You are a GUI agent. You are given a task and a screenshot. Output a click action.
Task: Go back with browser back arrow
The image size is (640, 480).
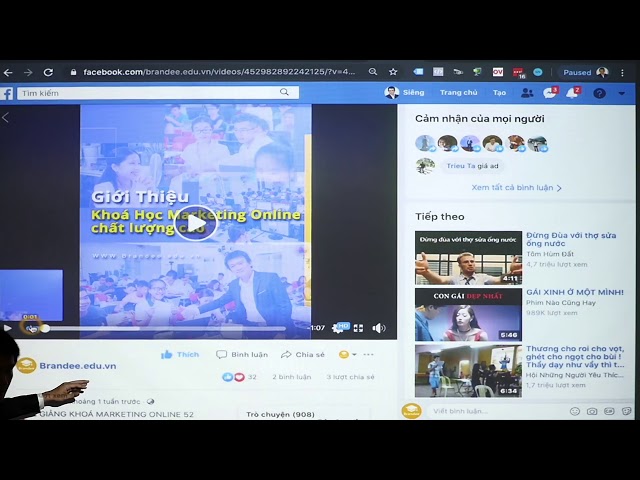pyautogui.click(x=8, y=73)
